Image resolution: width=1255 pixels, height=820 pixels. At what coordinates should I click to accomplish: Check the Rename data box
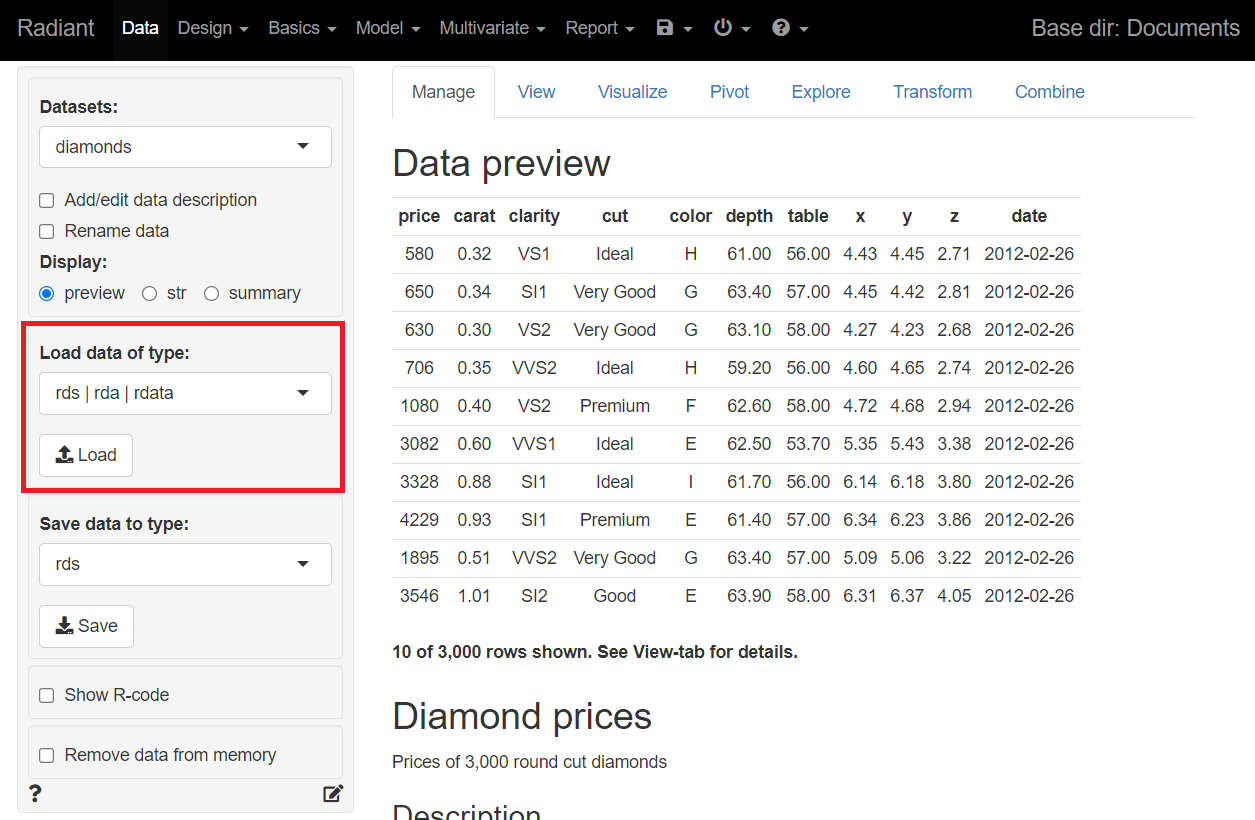[x=47, y=232]
